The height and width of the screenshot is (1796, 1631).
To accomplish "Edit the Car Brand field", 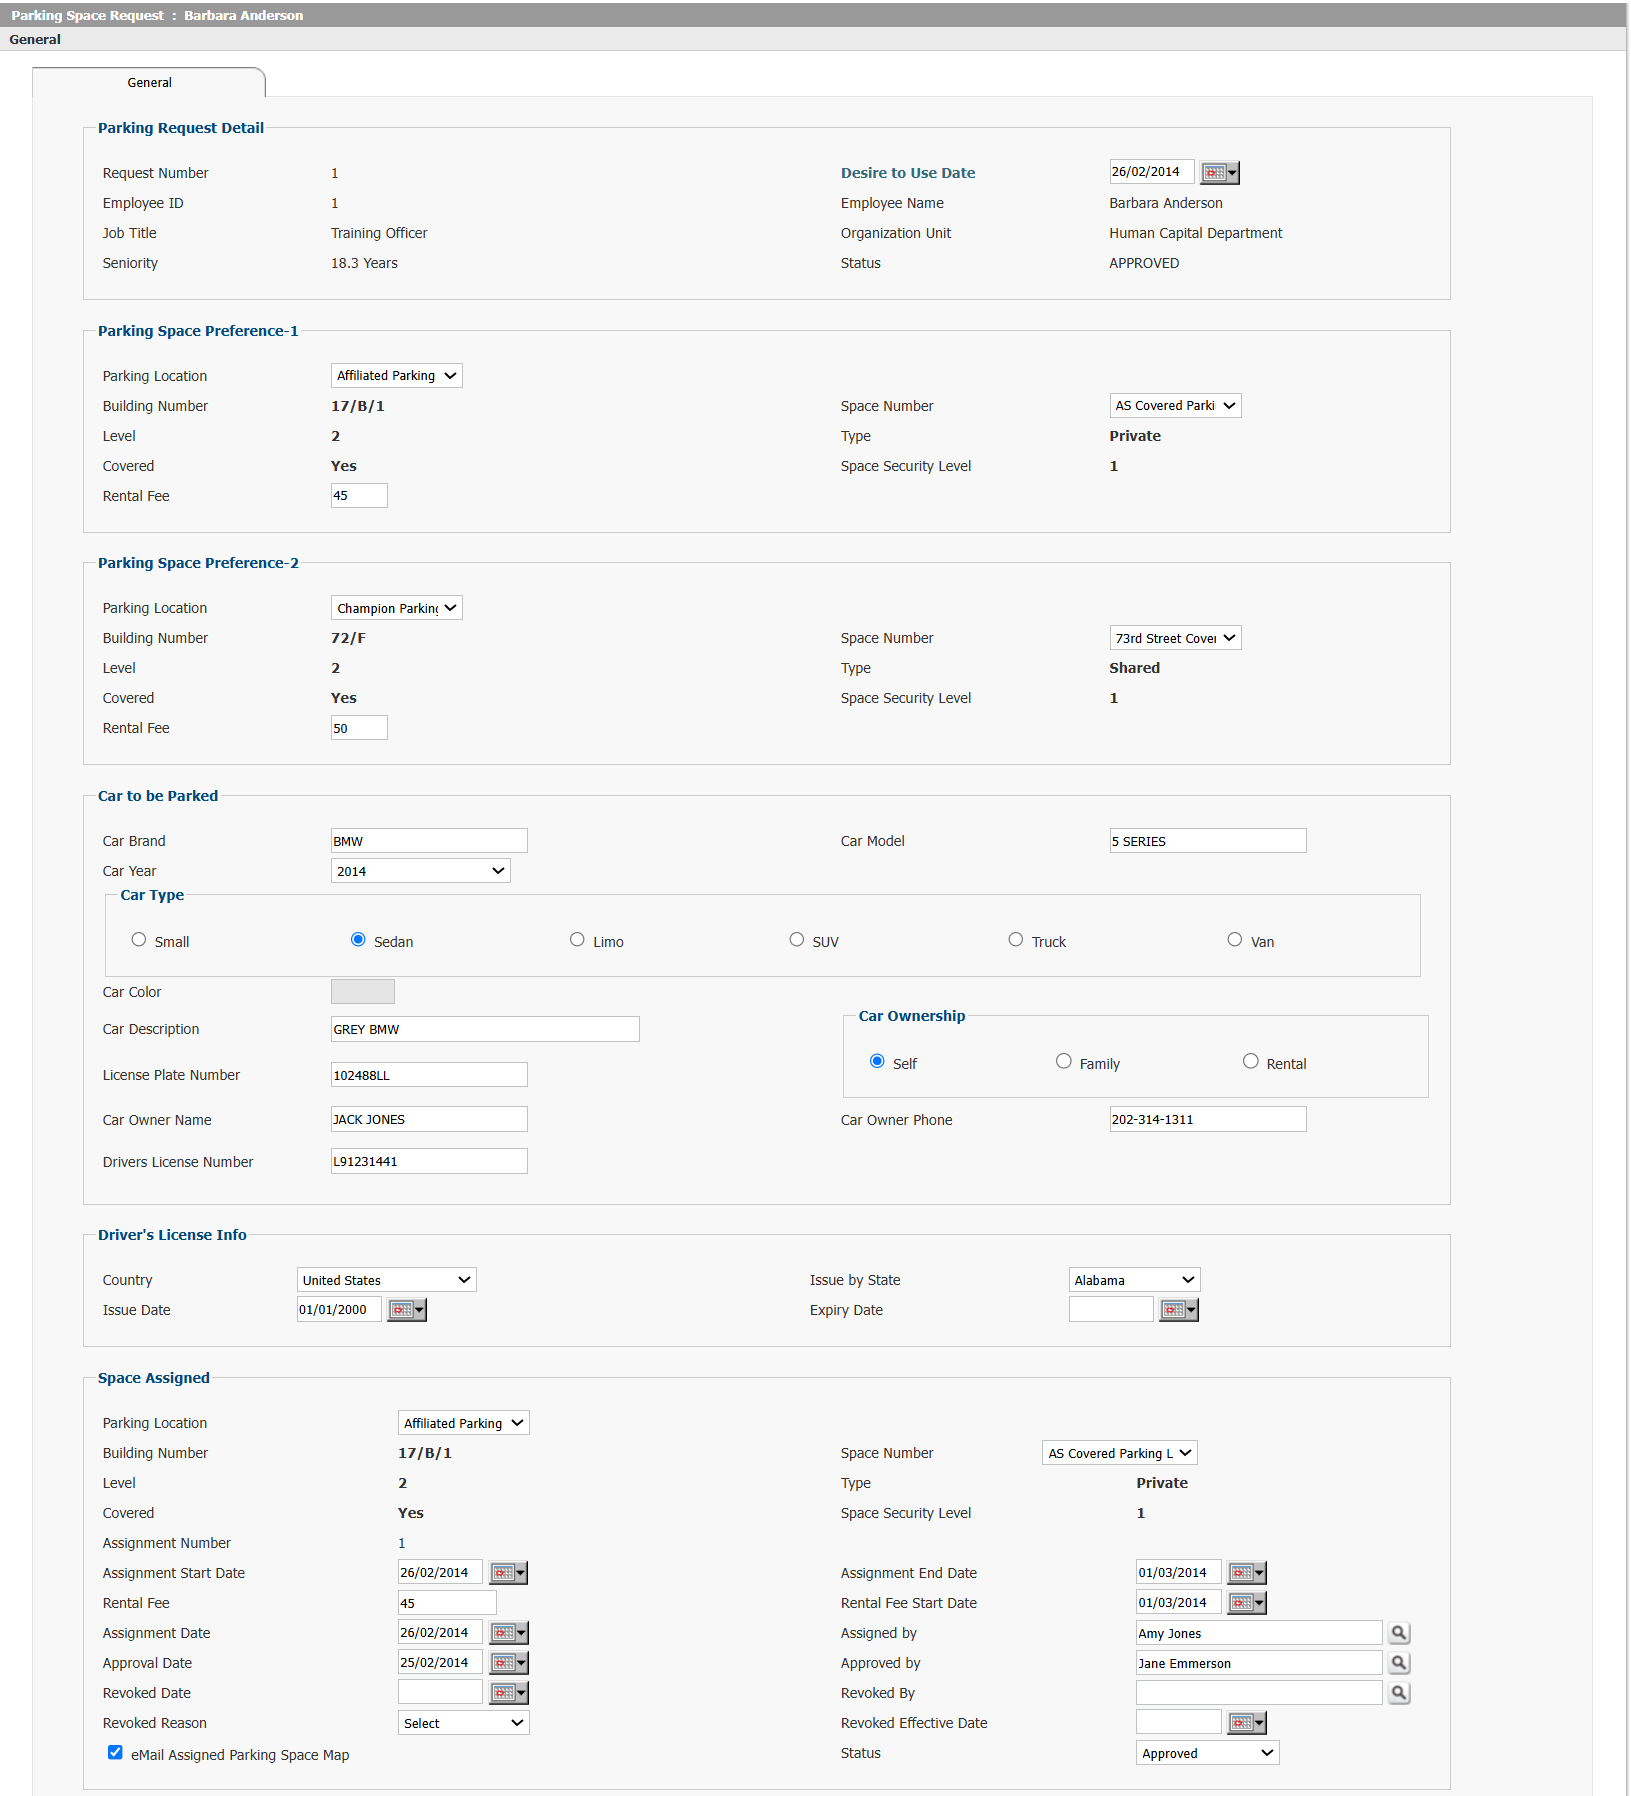I will pyautogui.click(x=429, y=841).
